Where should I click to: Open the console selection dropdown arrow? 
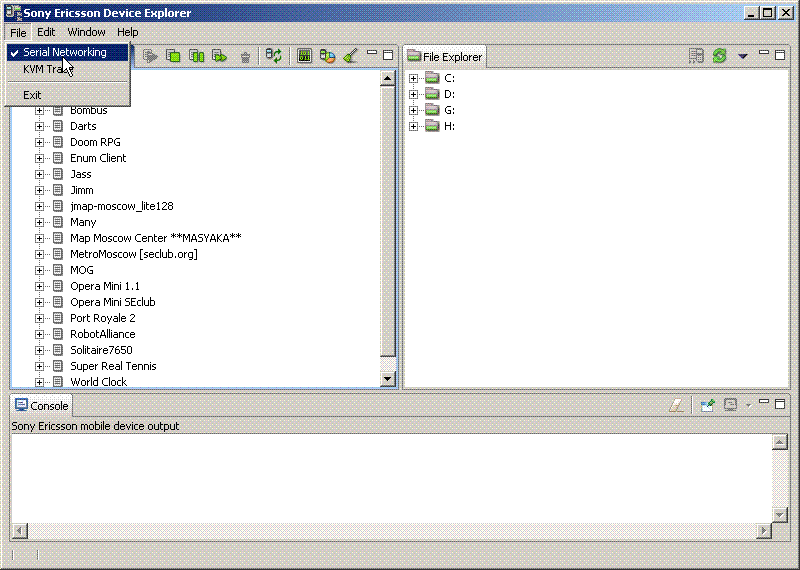[x=748, y=406]
